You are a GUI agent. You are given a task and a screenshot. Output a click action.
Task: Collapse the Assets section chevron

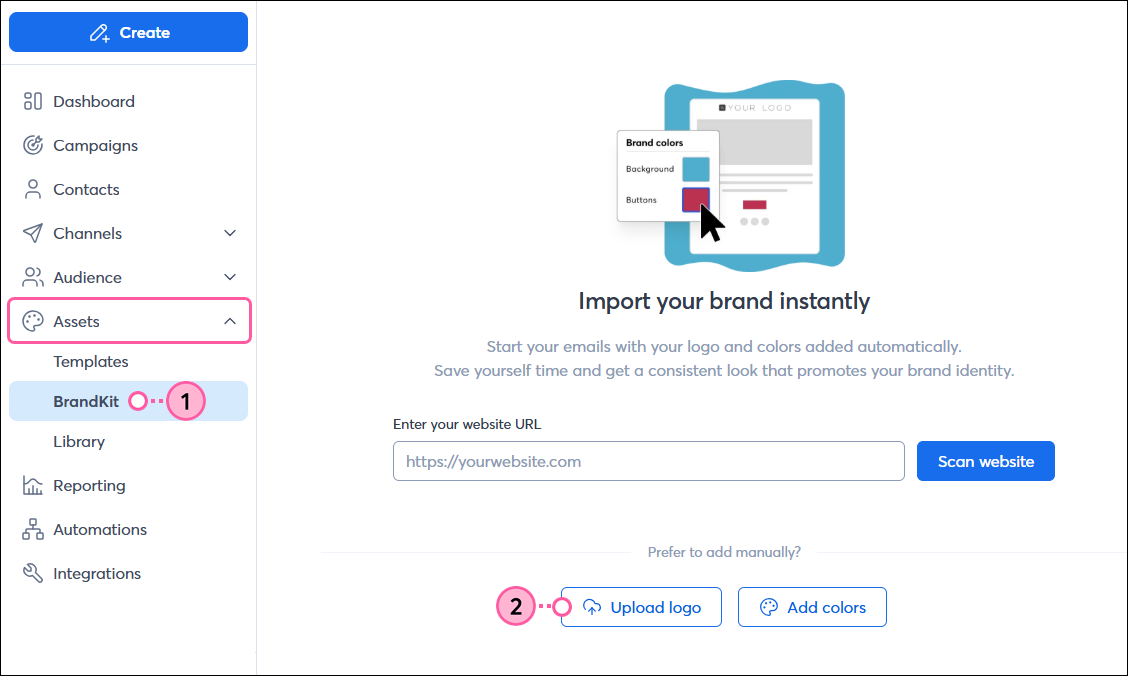tap(231, 321)
